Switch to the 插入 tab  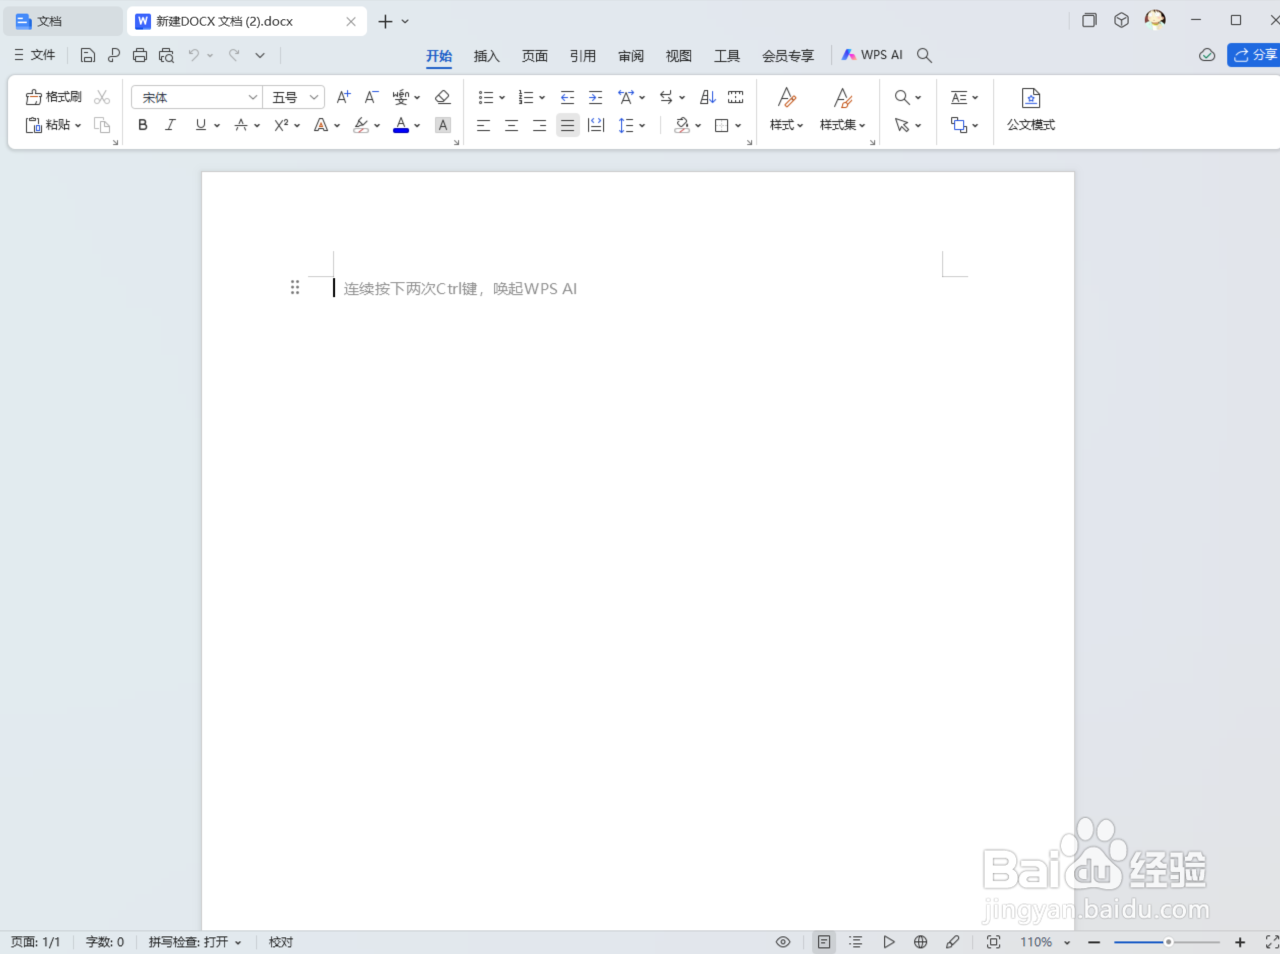(x=486, y=56)
